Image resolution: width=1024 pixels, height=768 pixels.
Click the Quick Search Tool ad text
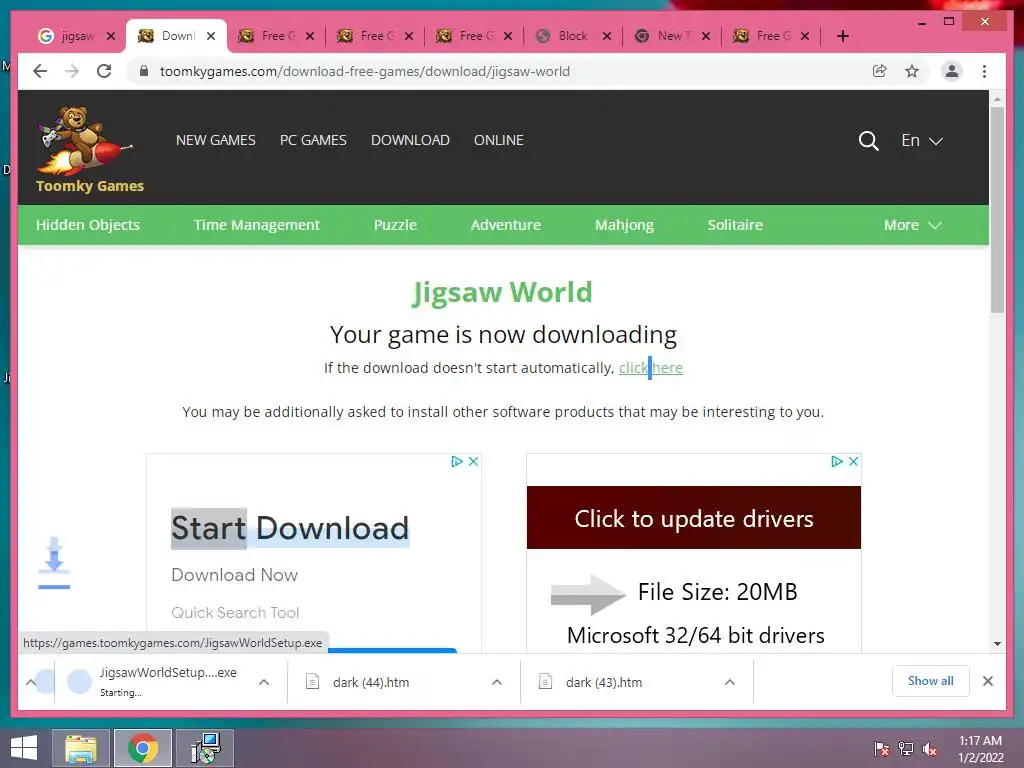[x=234, y=613]
